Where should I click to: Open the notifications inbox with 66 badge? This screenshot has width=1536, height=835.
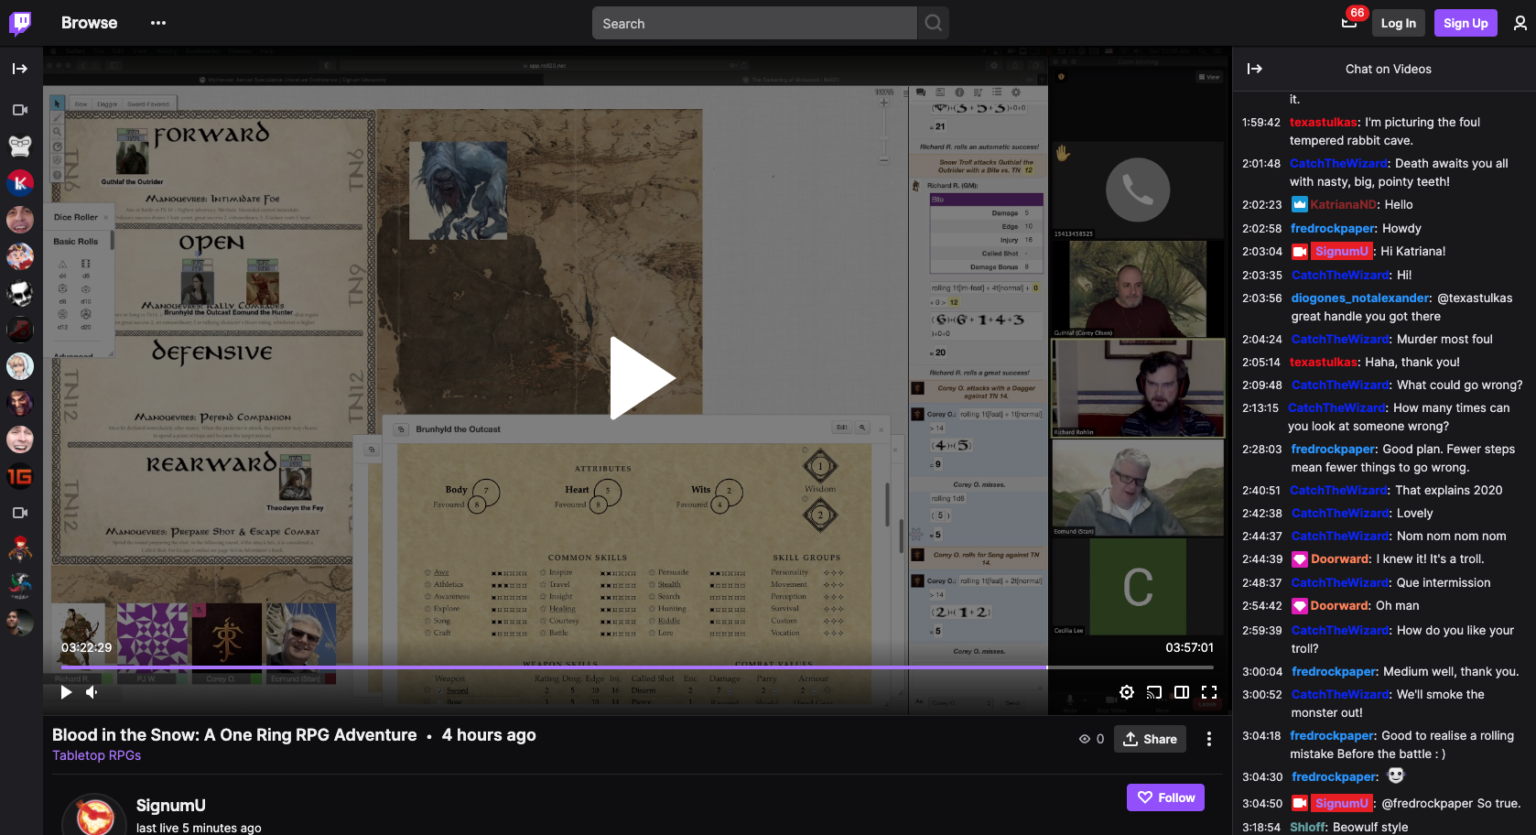(1349, 23)
